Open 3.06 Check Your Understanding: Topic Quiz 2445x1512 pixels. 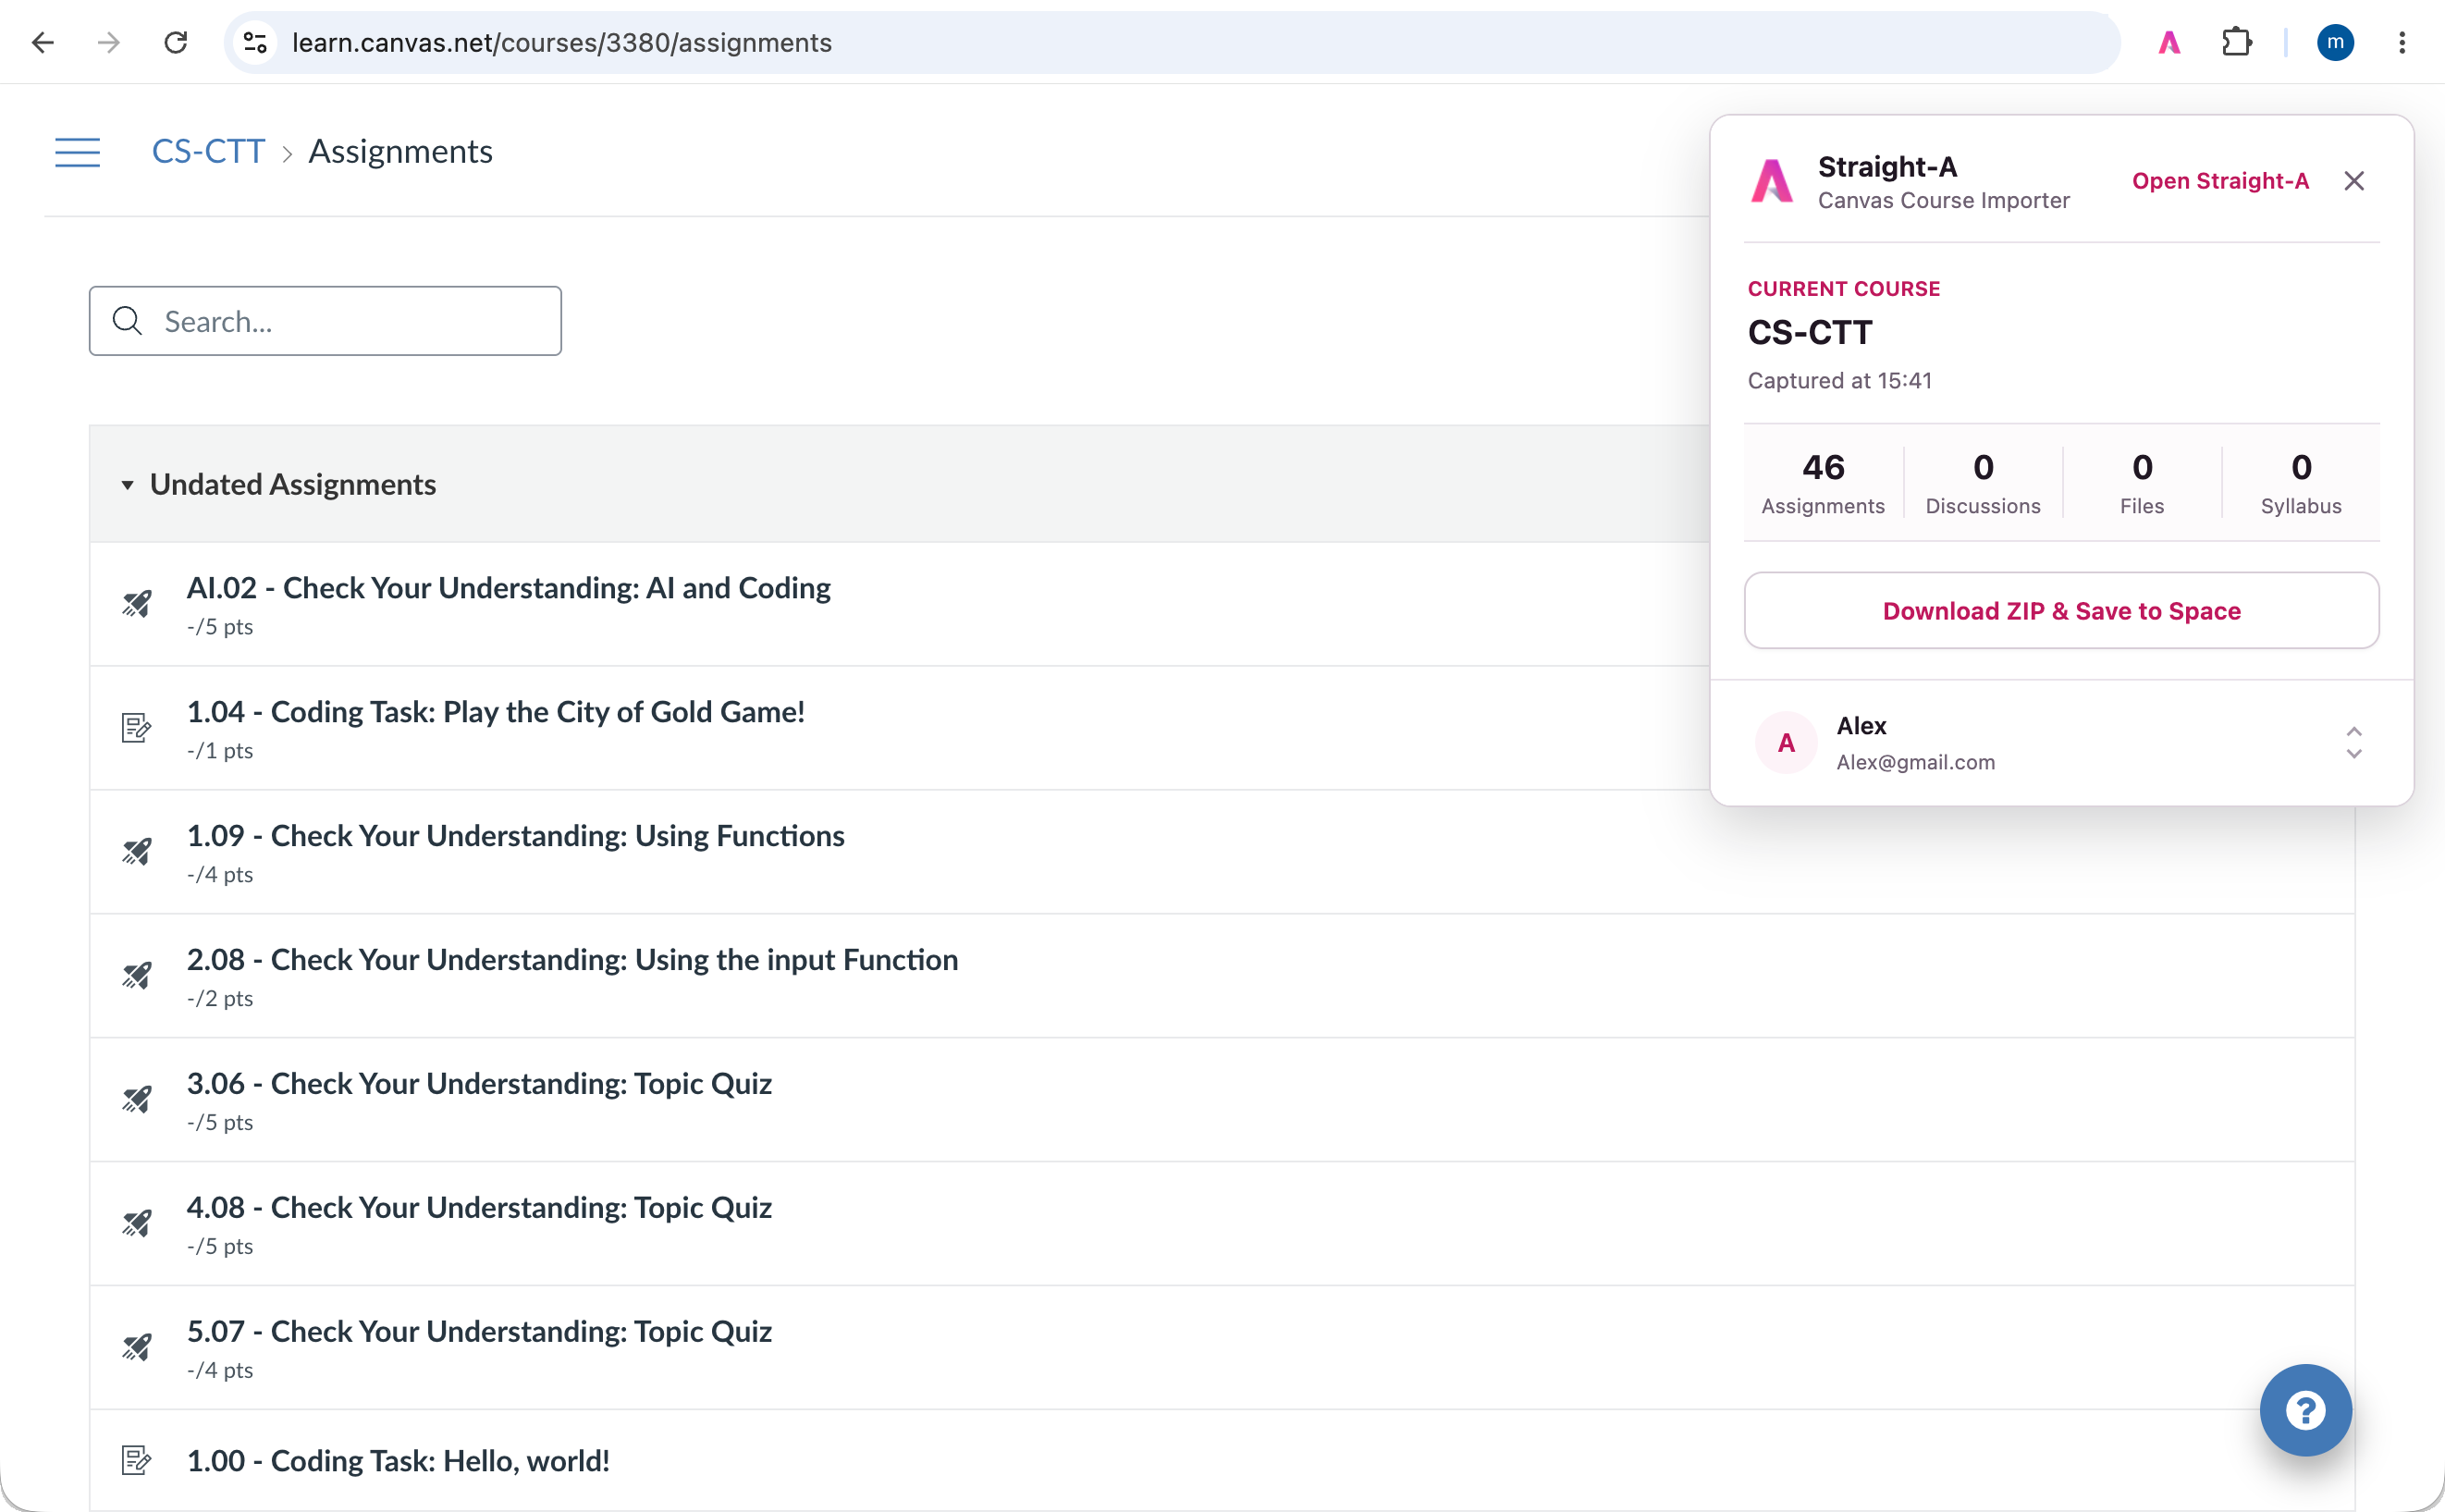479,1084
